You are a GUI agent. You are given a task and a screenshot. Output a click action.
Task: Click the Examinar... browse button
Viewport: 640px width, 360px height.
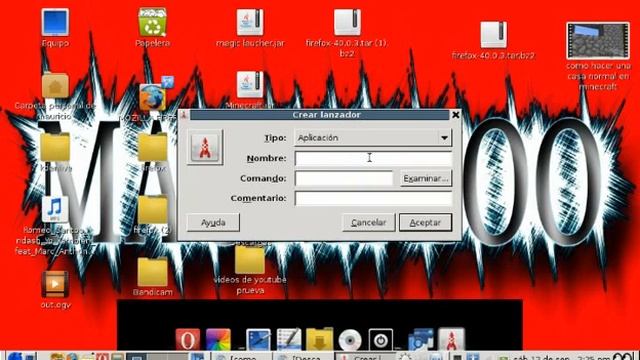click(426, 178)
